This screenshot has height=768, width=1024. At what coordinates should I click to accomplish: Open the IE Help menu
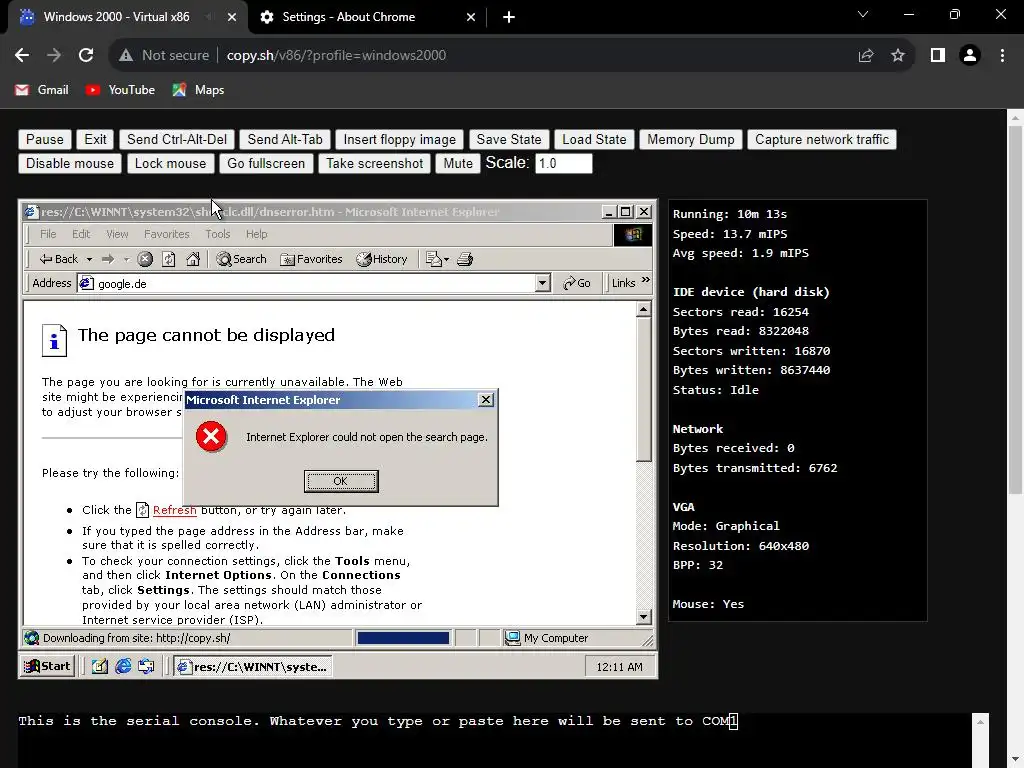[x=257, y=234]
